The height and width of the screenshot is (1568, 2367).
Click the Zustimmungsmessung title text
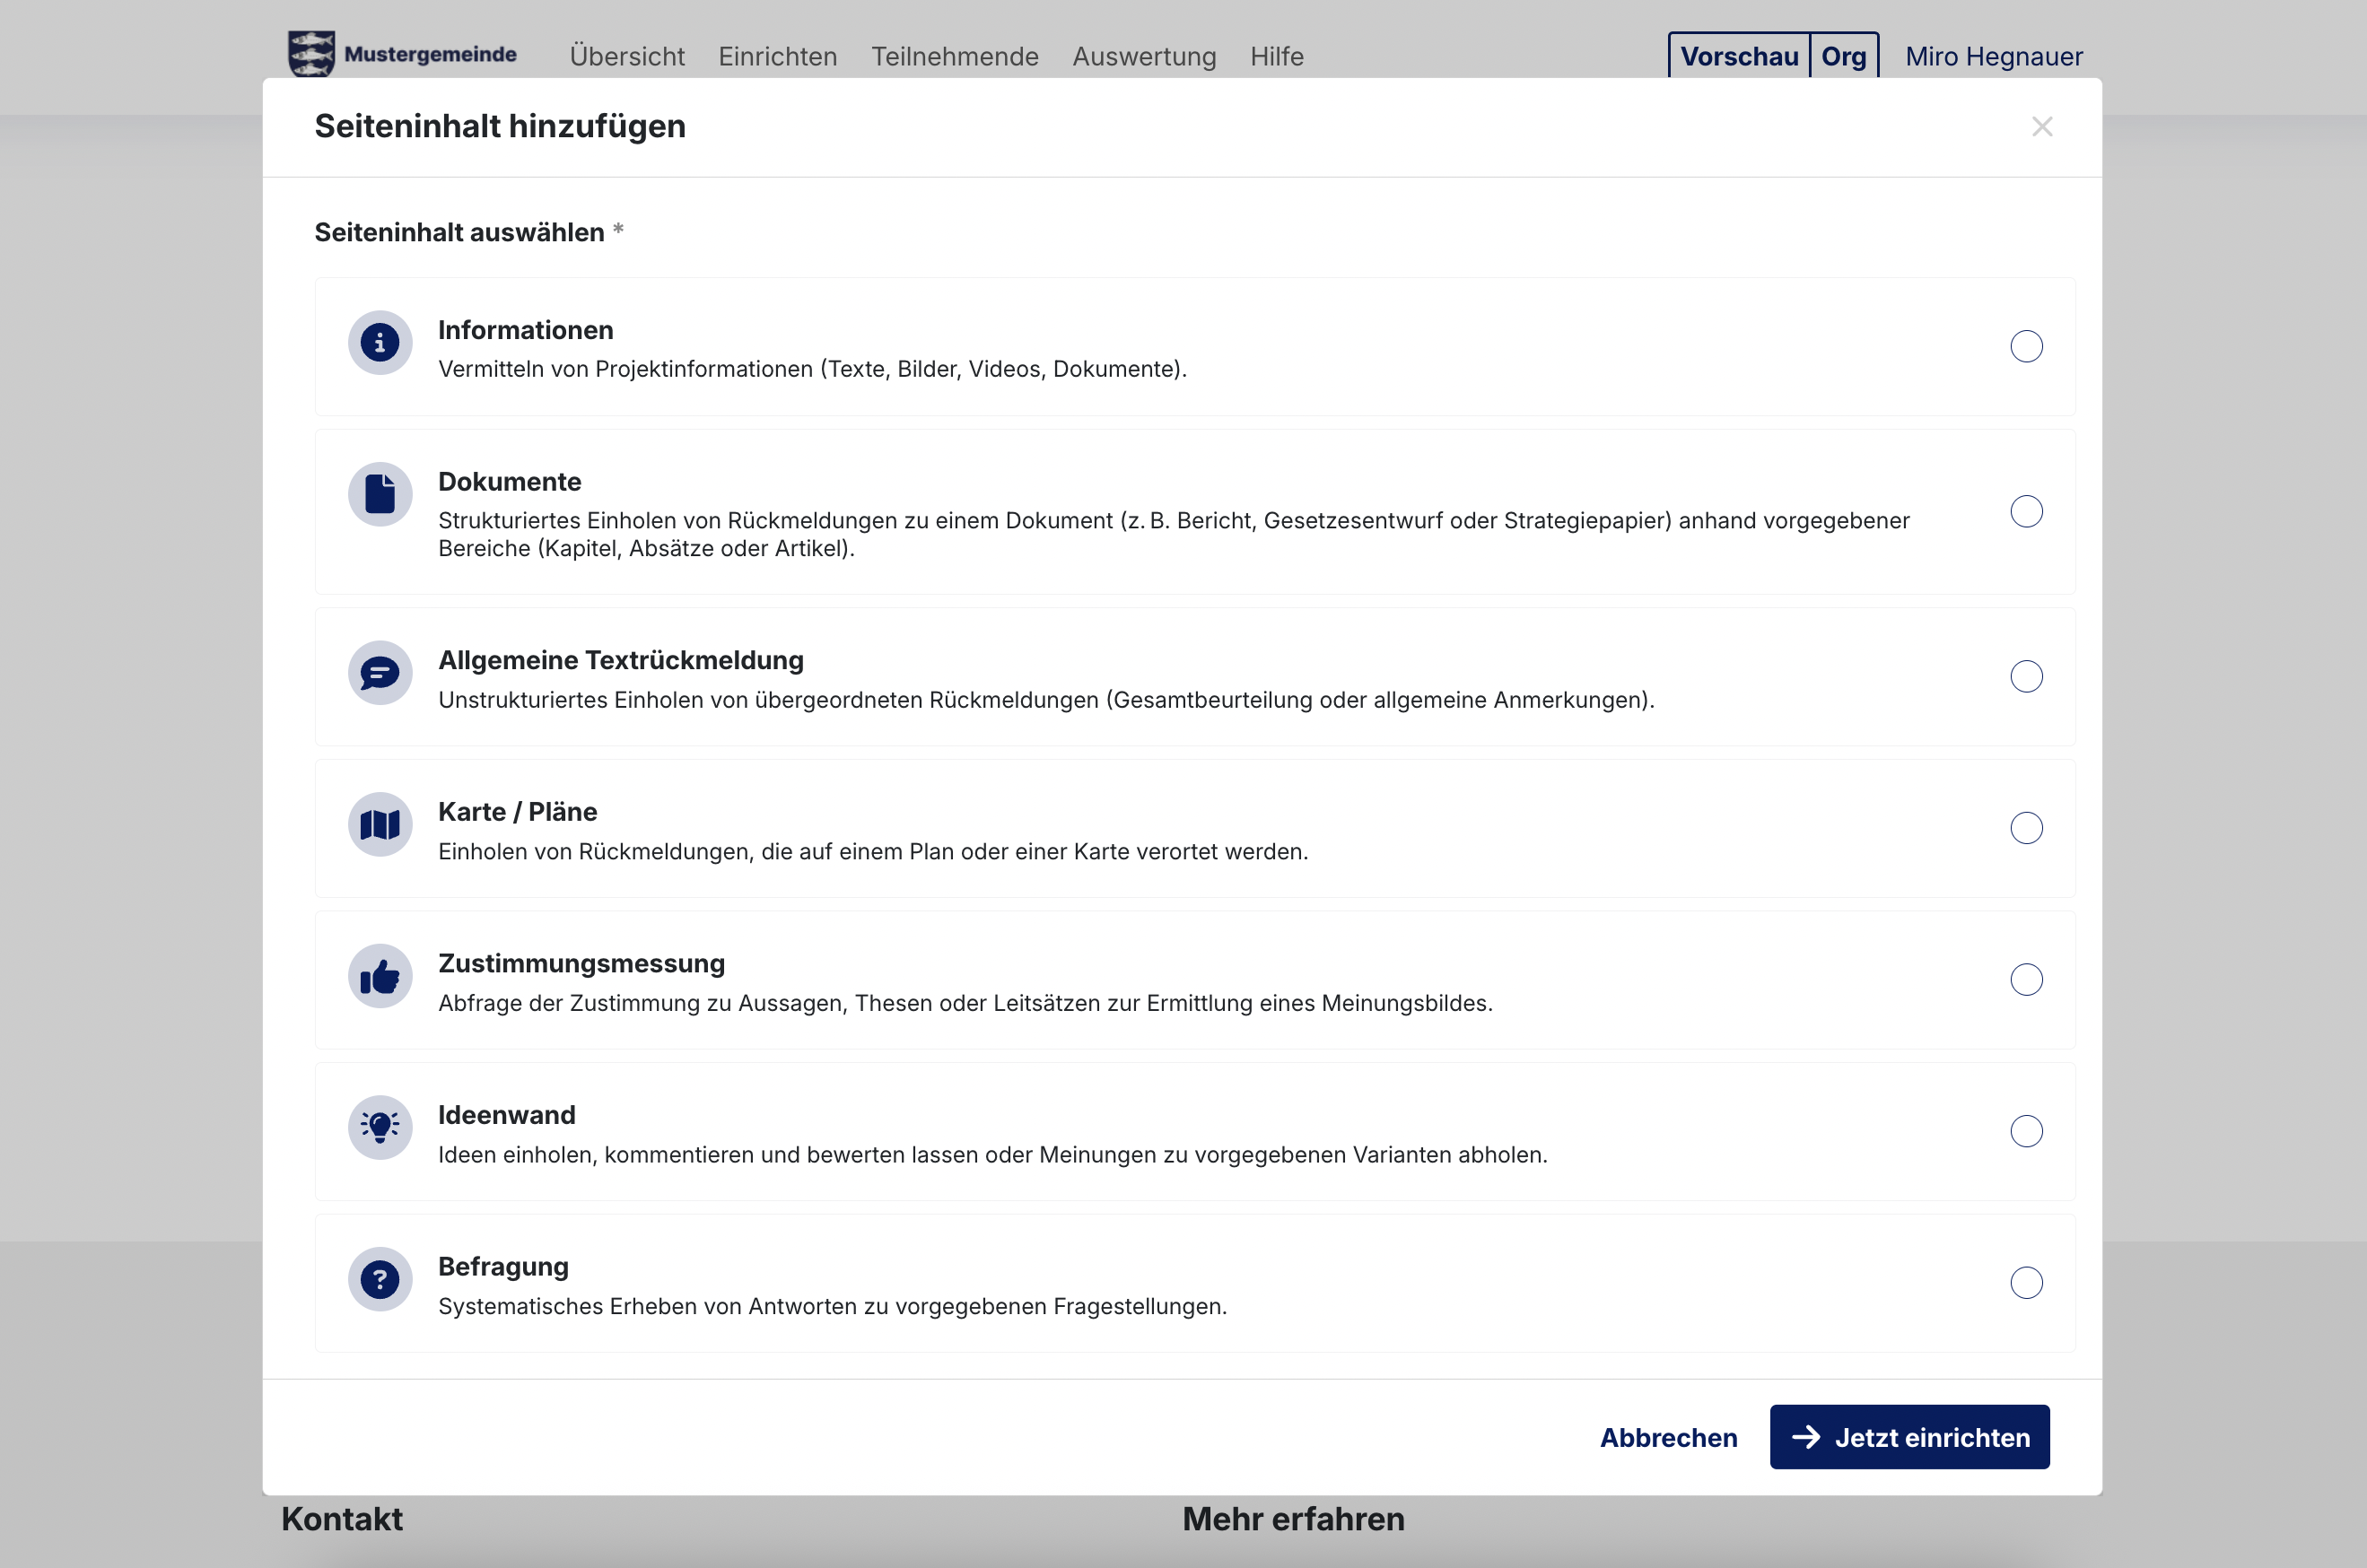click(x=582, y=963)
